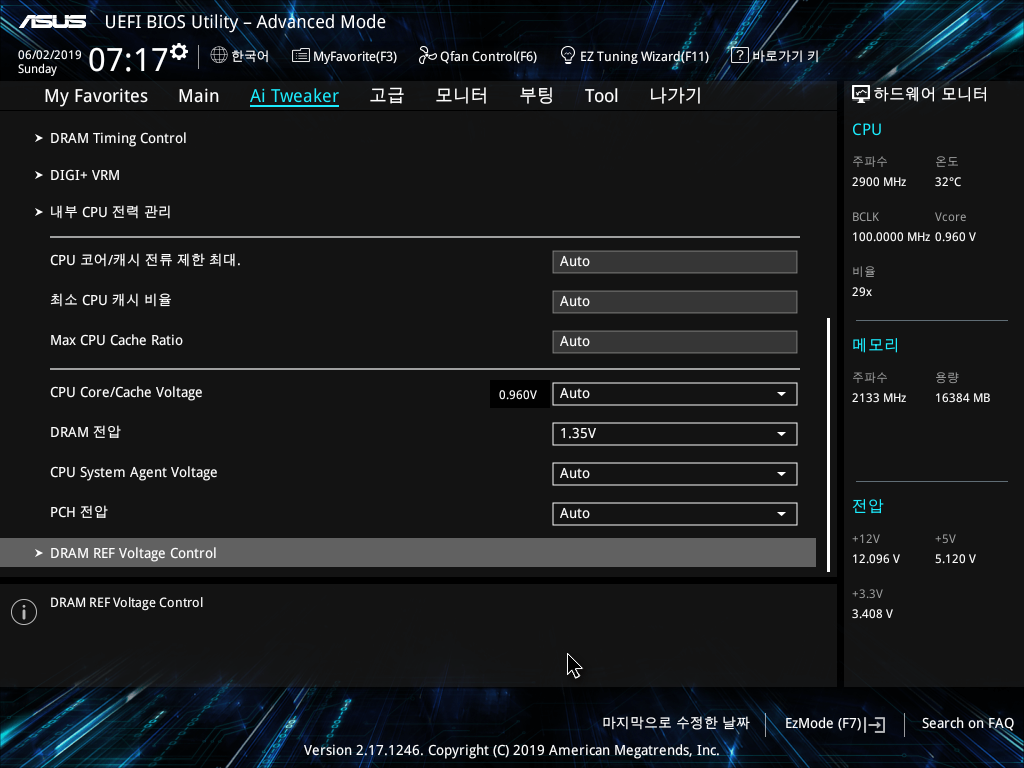The width and height of the screenshot is (1024, 768).
Task: Click the 메모리 section heading
Action: (x=875, y=345)
